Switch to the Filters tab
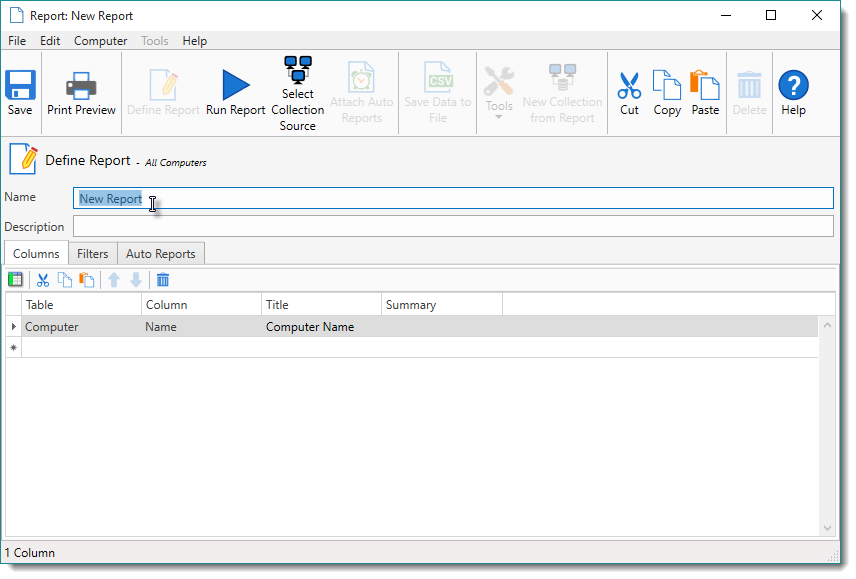Screen dimensions: 856x579 pos(93,254)
